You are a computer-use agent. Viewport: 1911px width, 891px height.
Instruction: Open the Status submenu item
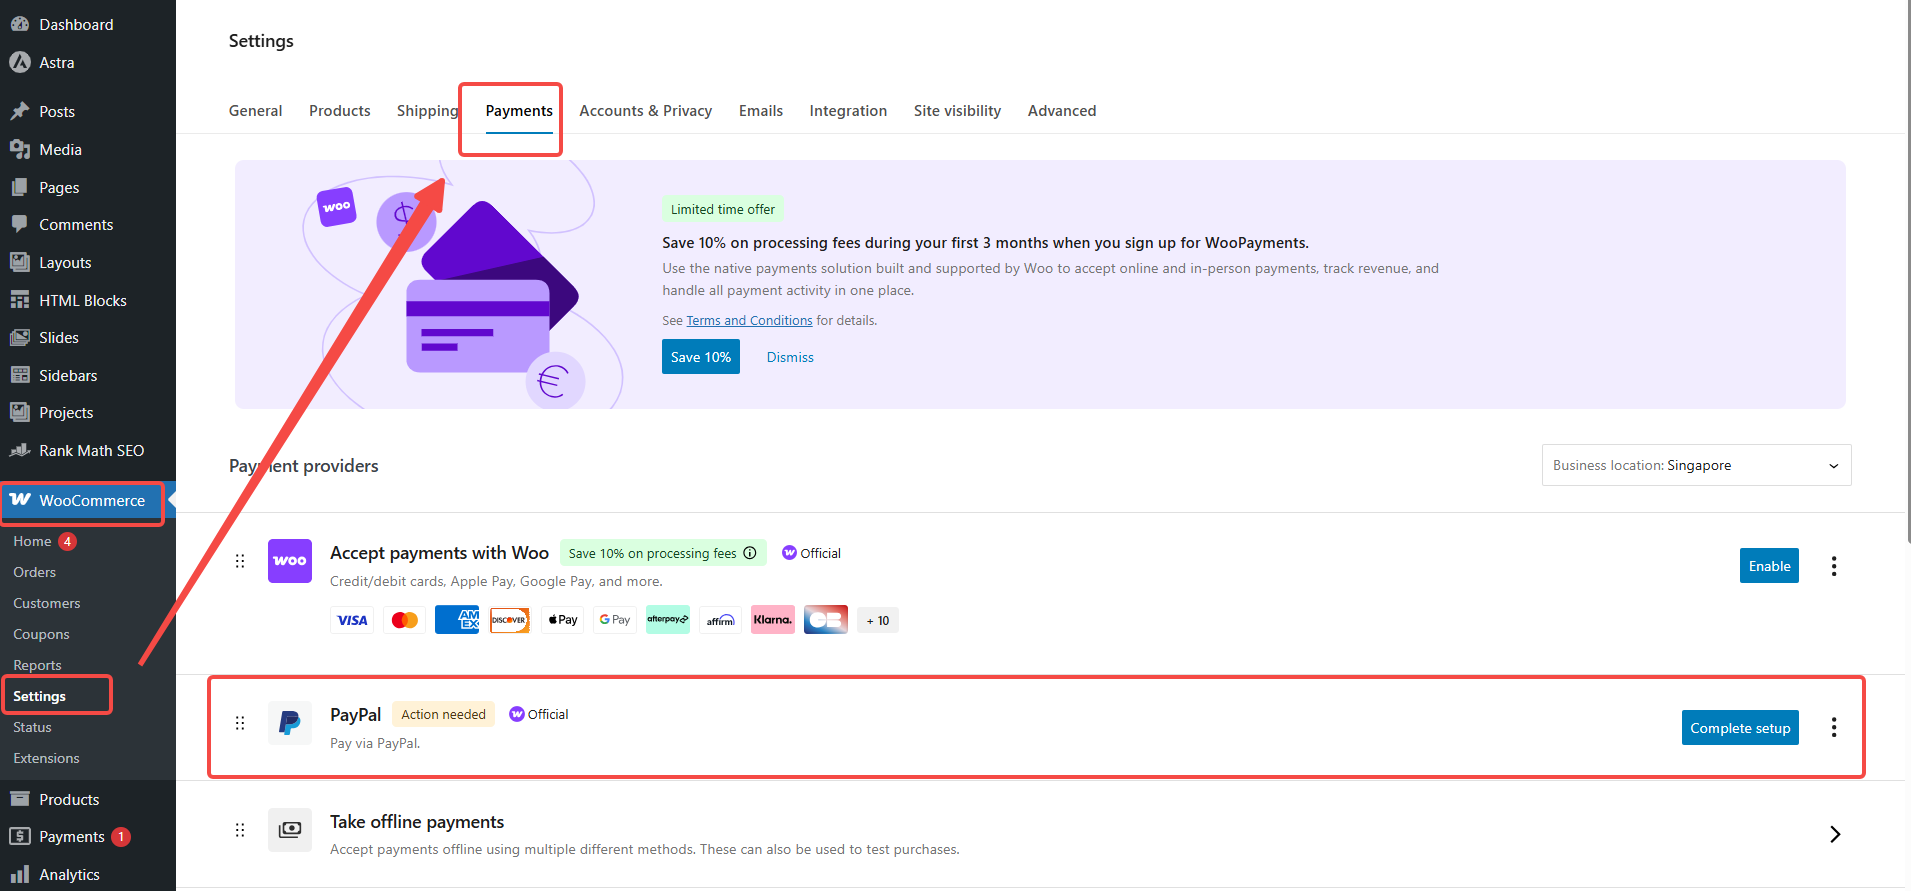pos(32,727)
